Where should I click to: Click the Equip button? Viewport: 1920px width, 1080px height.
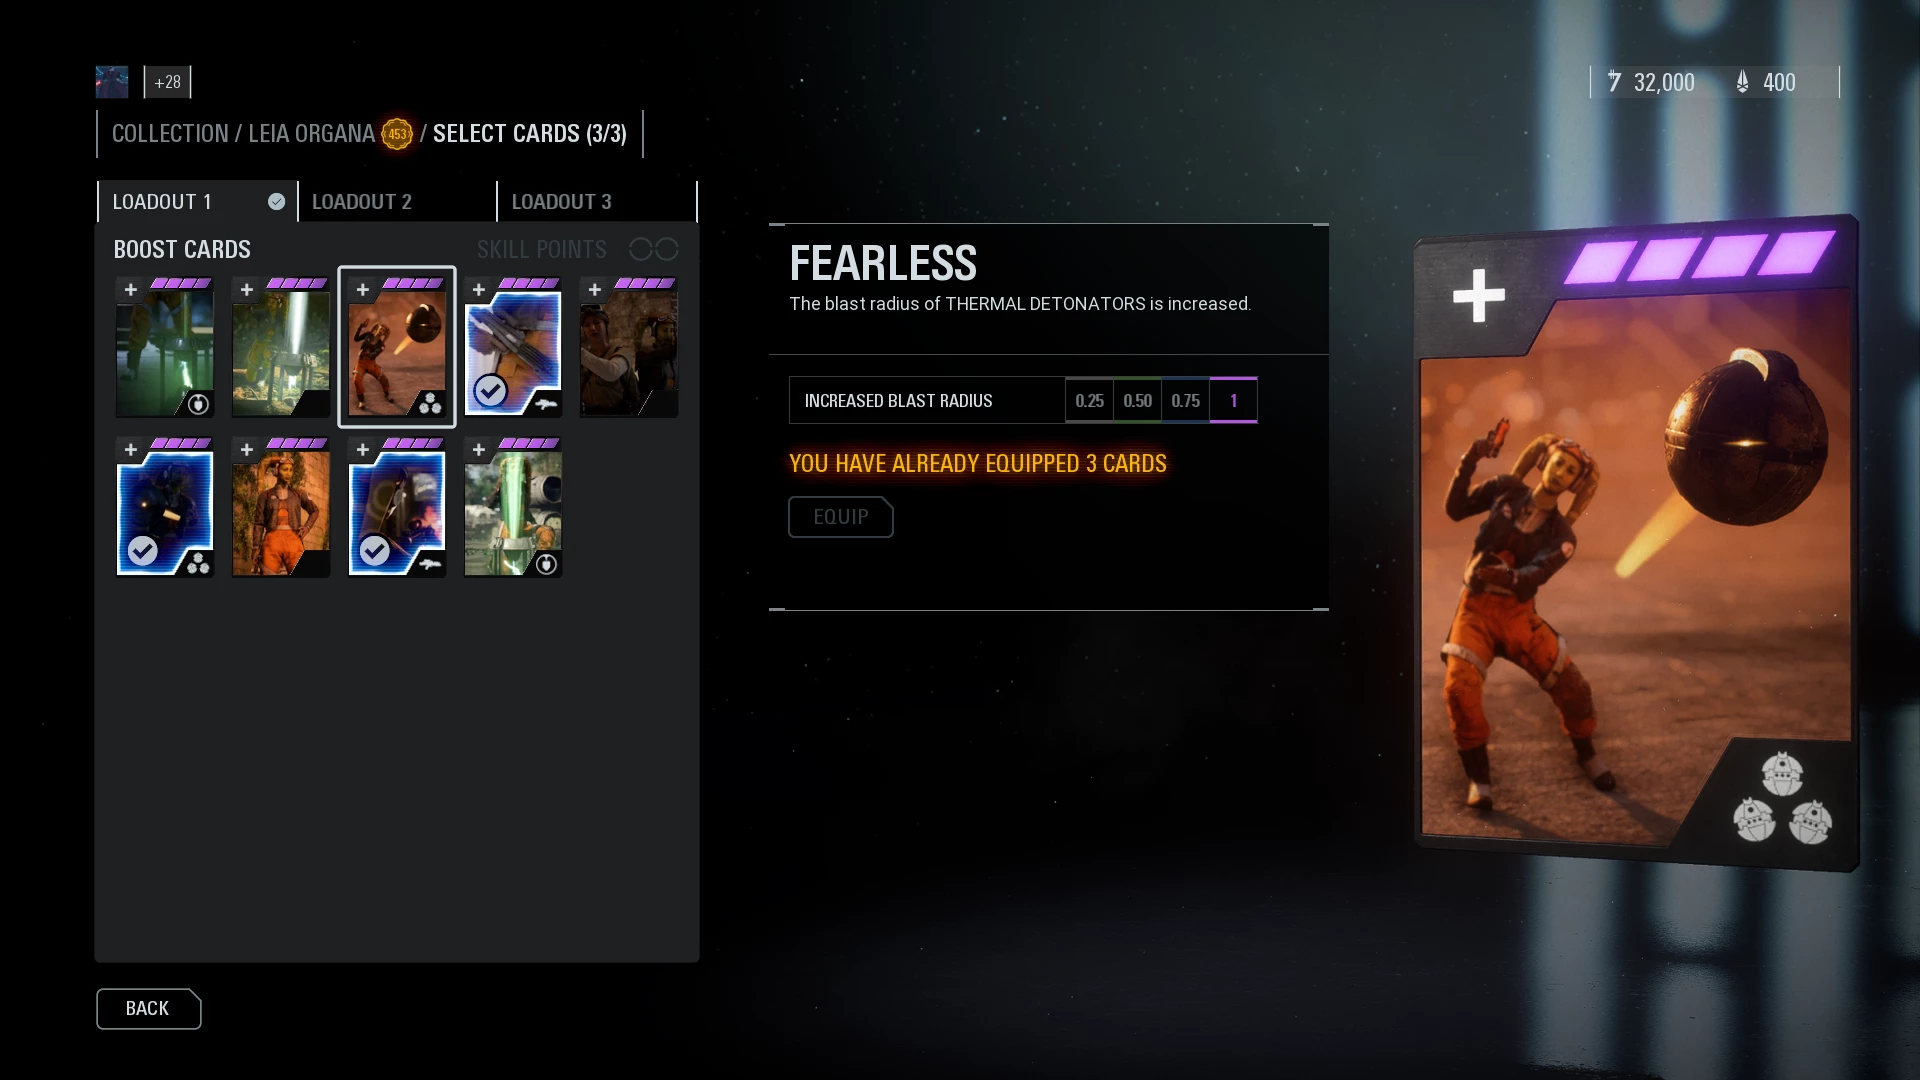click(840, 517)
